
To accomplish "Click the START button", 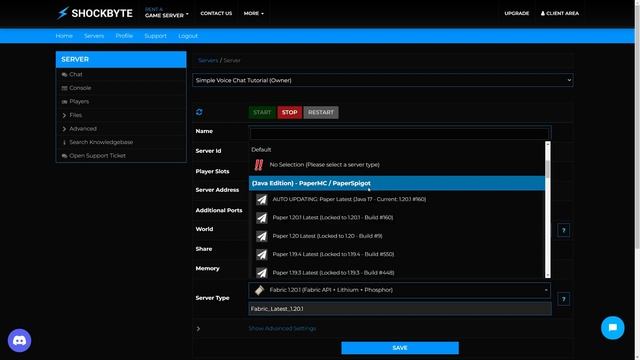I will point(262,112).
